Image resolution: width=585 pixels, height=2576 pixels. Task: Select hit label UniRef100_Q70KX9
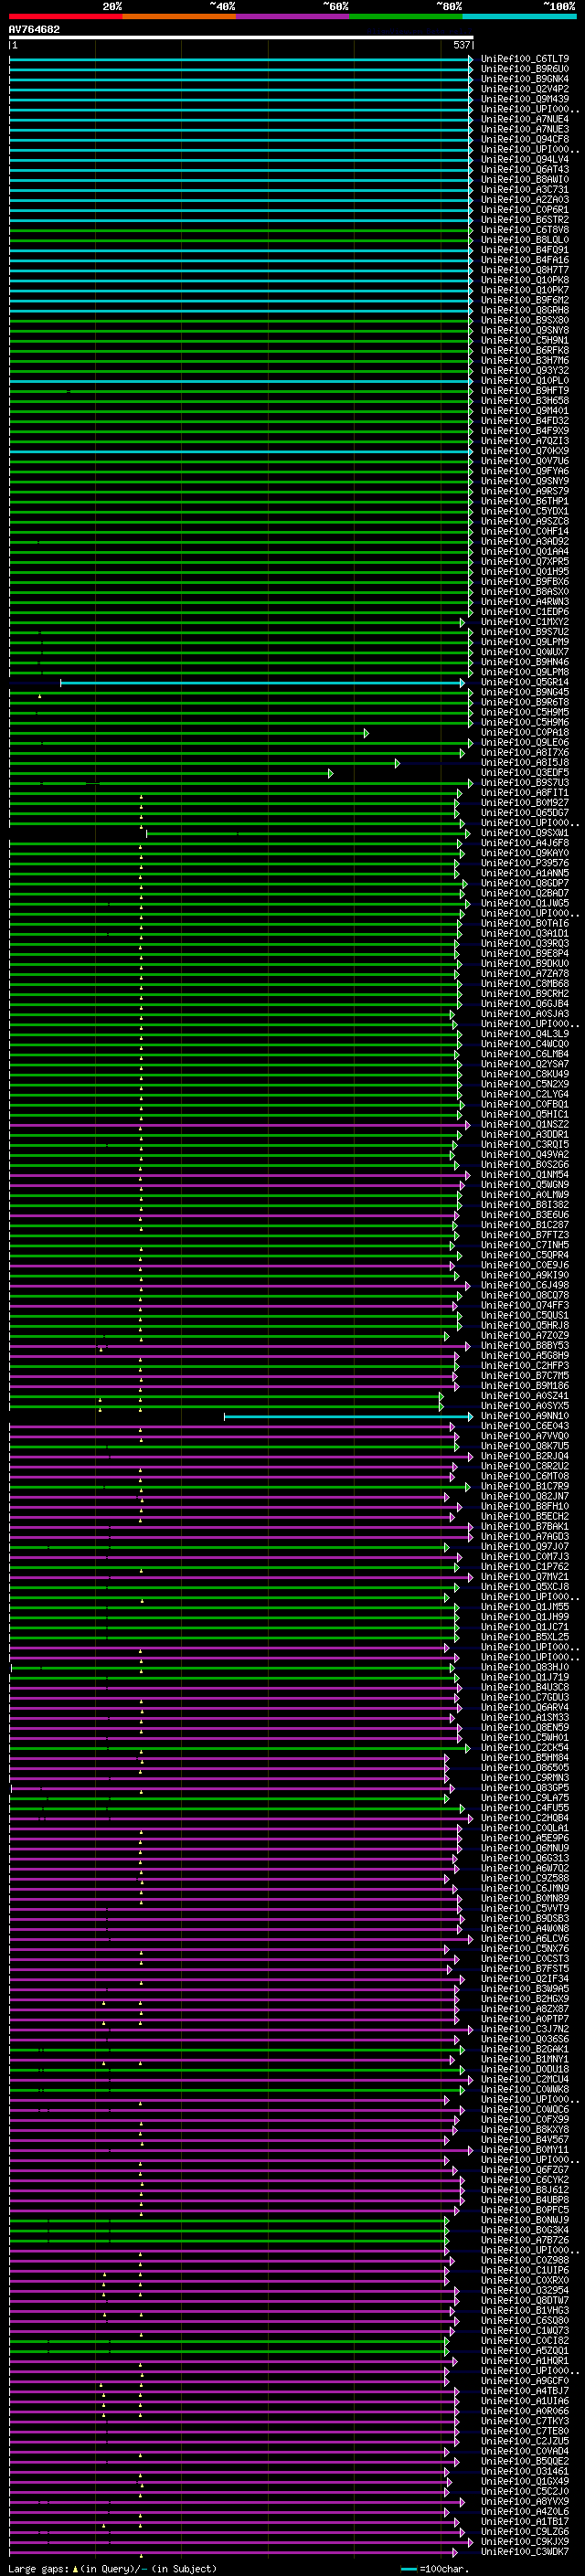[525, 451]
